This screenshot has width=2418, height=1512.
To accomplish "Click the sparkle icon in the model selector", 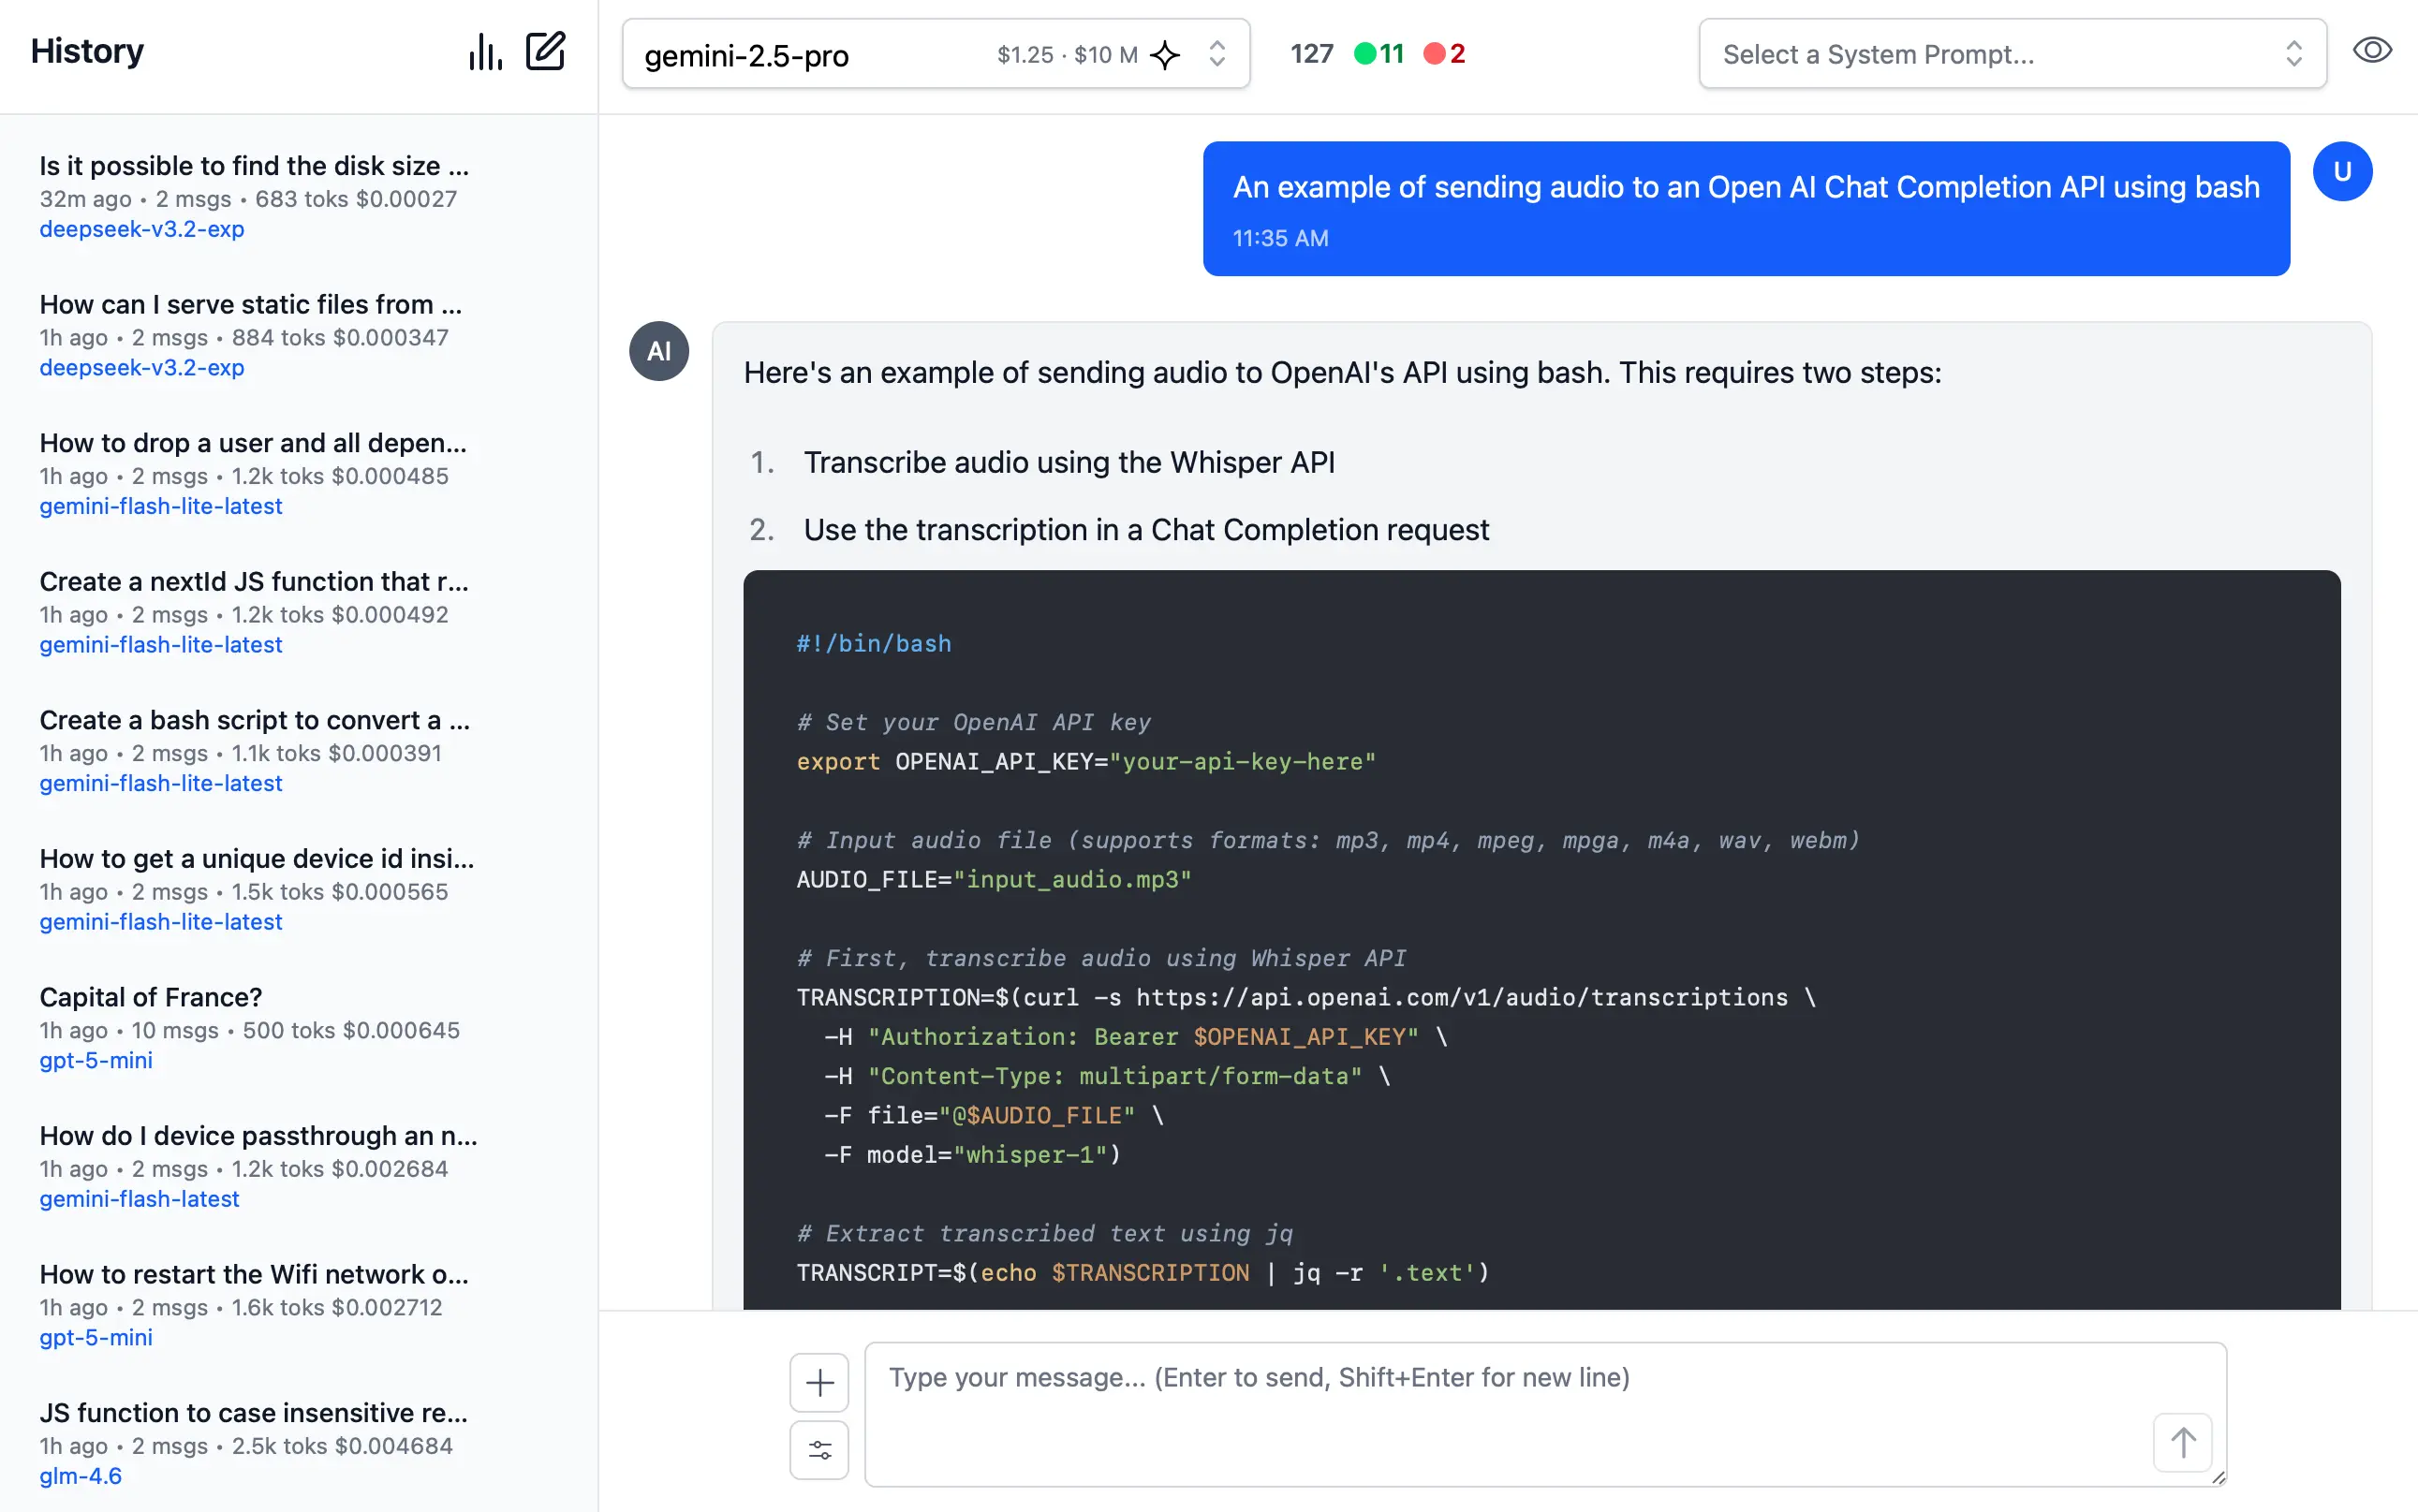I will pyautogui.click(x=1164, y=57).
